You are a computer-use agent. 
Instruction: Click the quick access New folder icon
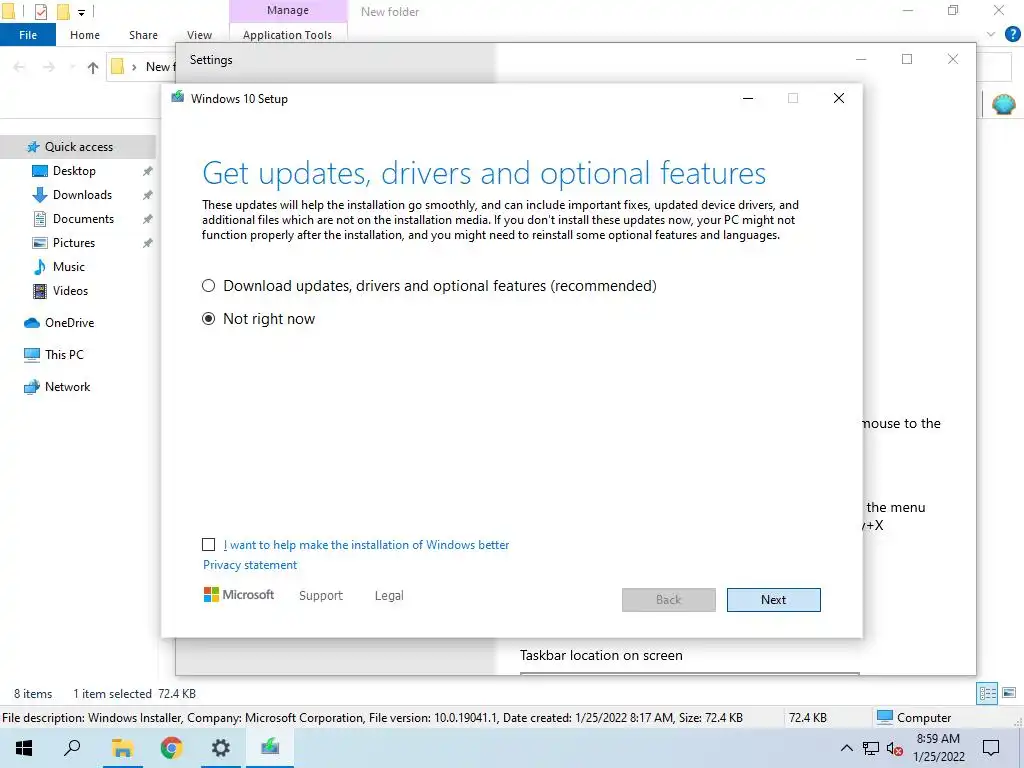63,11
